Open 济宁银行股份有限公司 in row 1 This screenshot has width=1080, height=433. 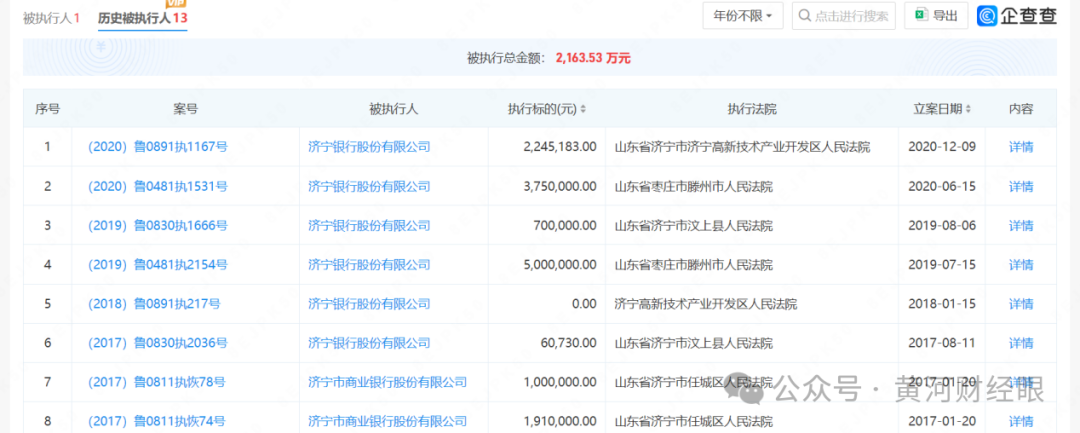[369, 147]
